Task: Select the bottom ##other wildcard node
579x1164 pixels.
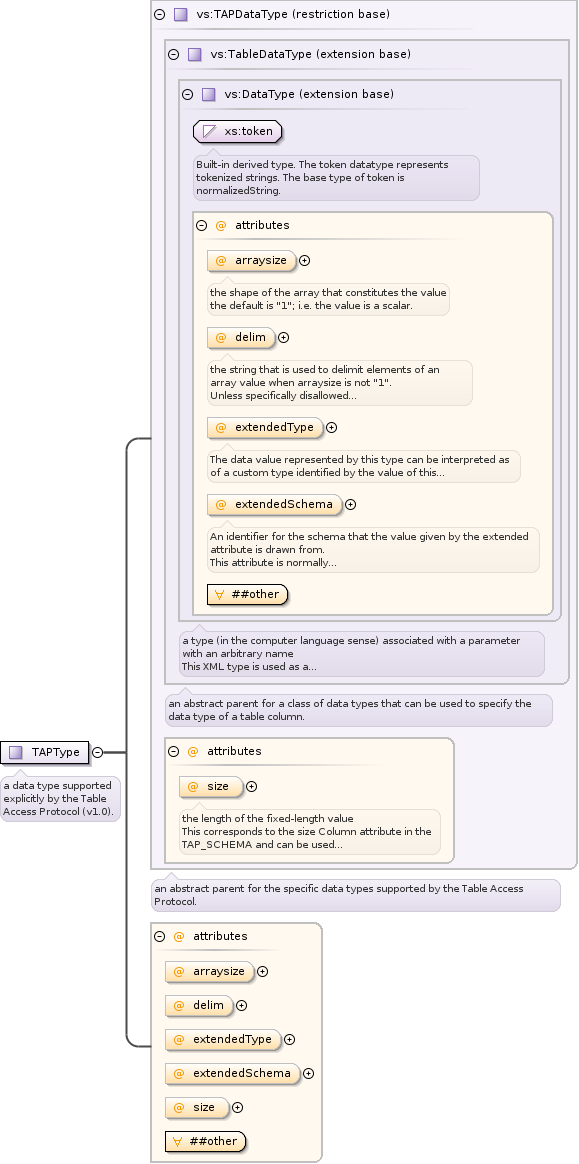Action: pos(205,1141)
